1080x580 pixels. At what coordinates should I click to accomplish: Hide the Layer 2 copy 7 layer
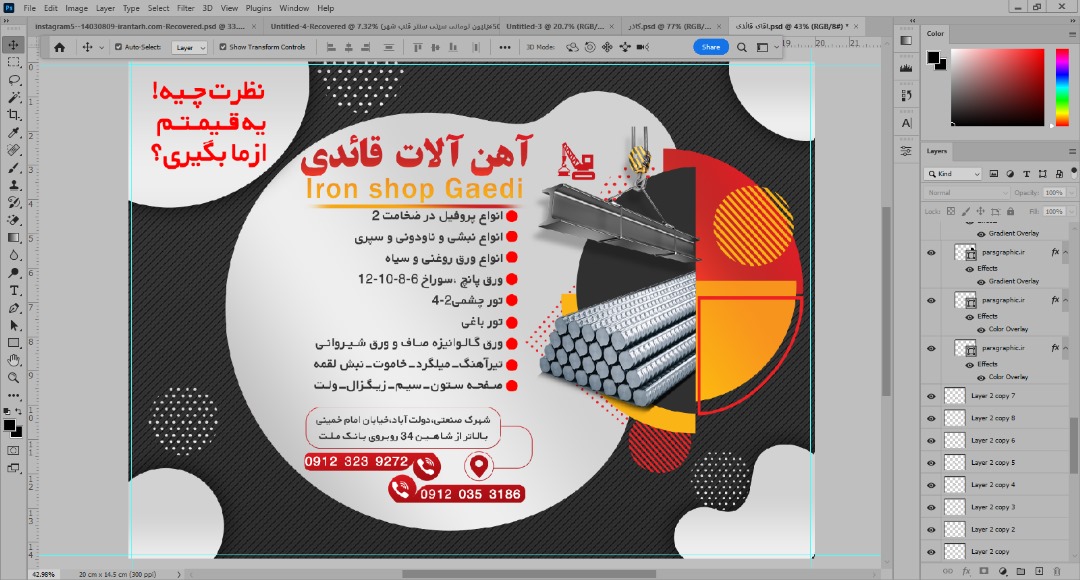931,396
